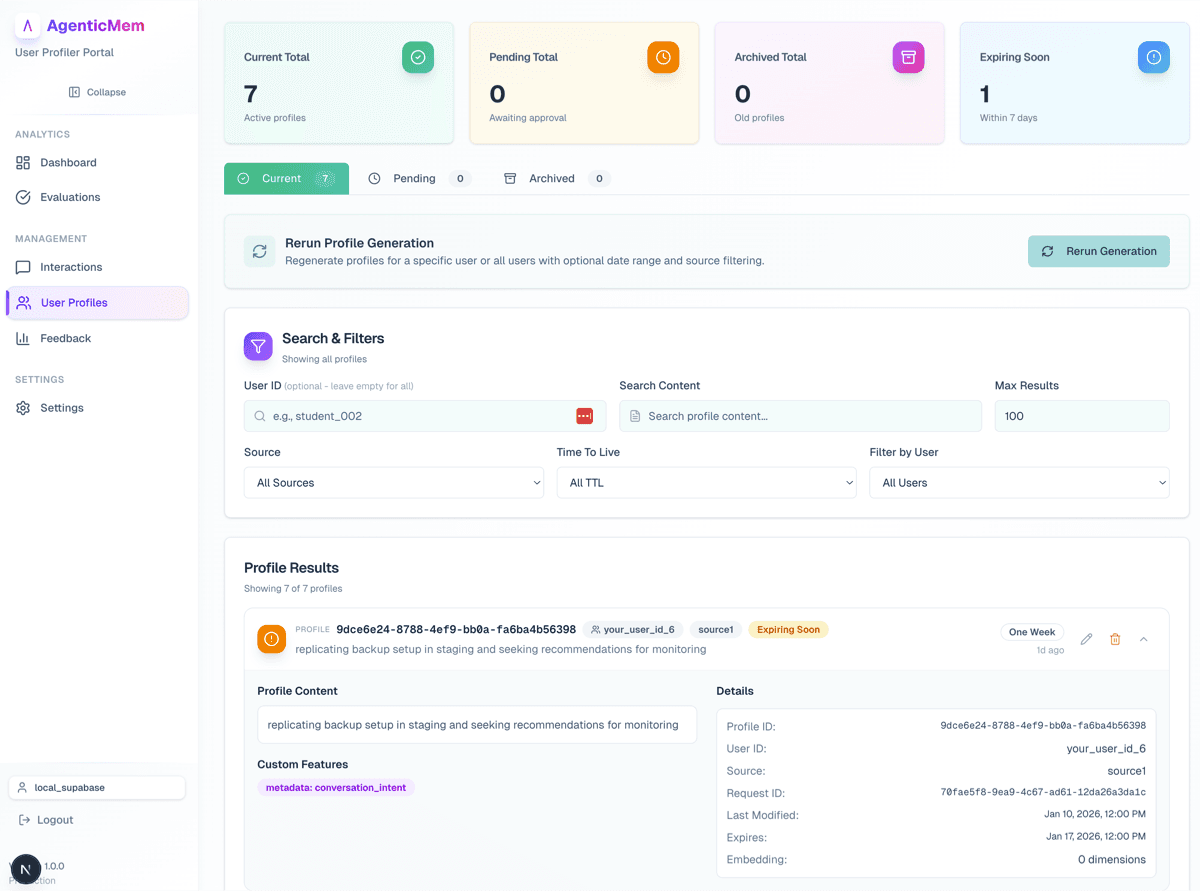Click the metadata: conversation_intent feature chip
Screen dimensions: 1200x891
(336, 787)
